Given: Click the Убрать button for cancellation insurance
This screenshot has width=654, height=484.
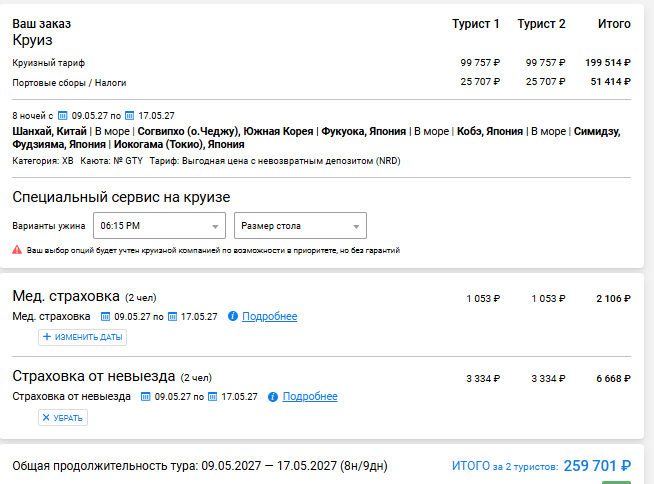Looking at the screenshot, I should [63, 418].
